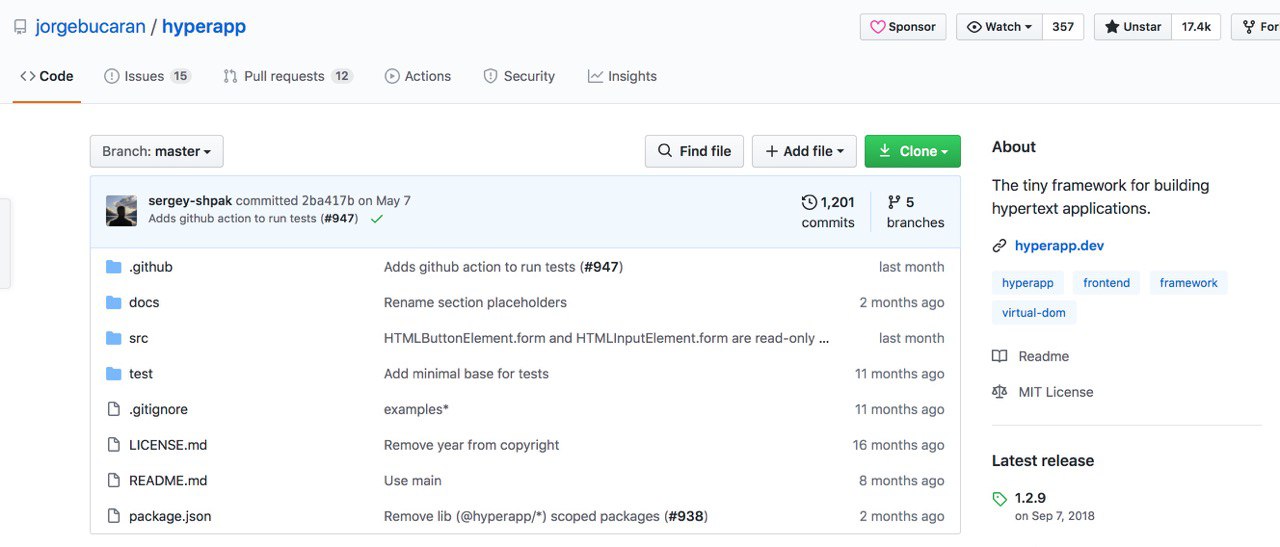This screenshot has height=547, width=1280.
Task: Switch to the Security tab
Action: [x=519, y=76]
